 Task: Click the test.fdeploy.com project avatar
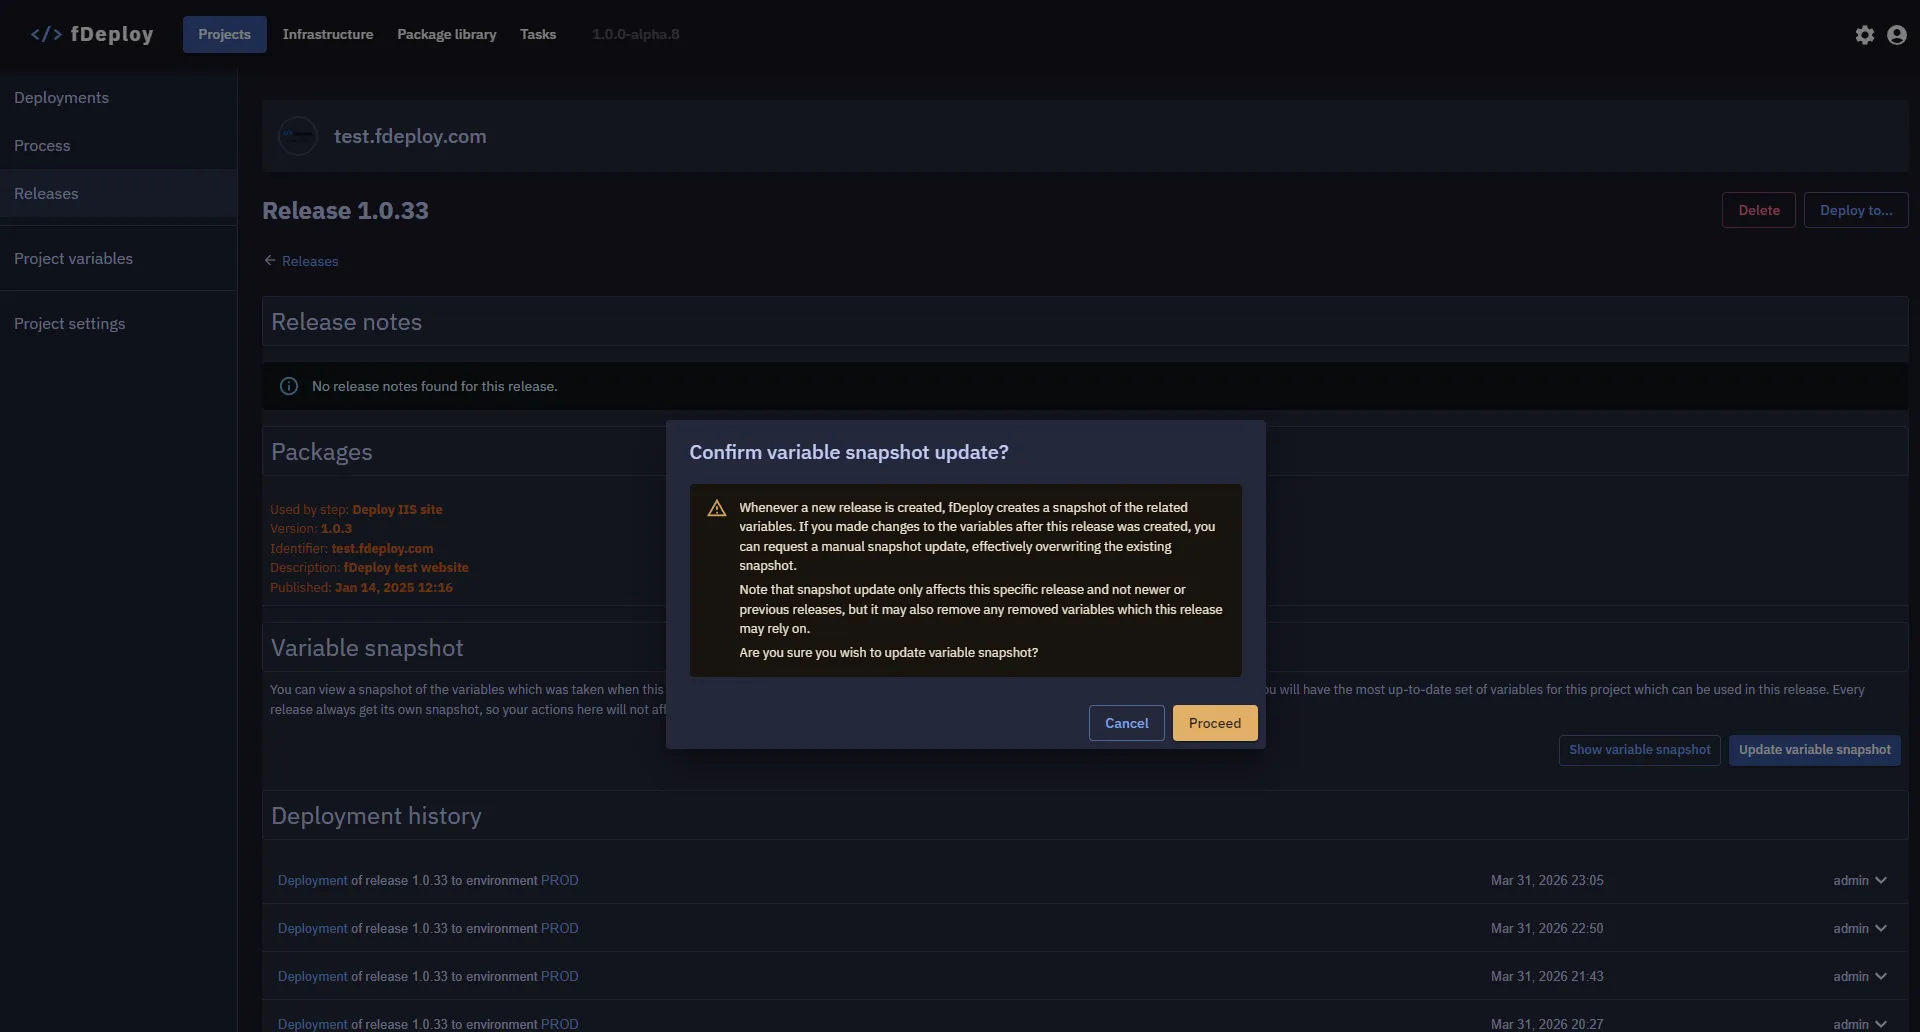[298, 136]
